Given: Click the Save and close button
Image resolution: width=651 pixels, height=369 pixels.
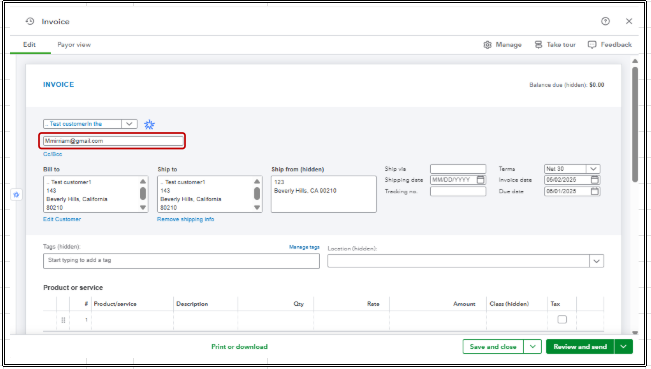Looking at the screenshot, I should [x=493, y=347].
